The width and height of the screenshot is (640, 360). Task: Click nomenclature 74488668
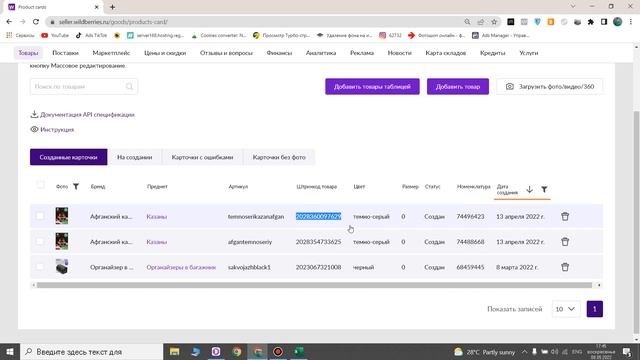point(470,242)
